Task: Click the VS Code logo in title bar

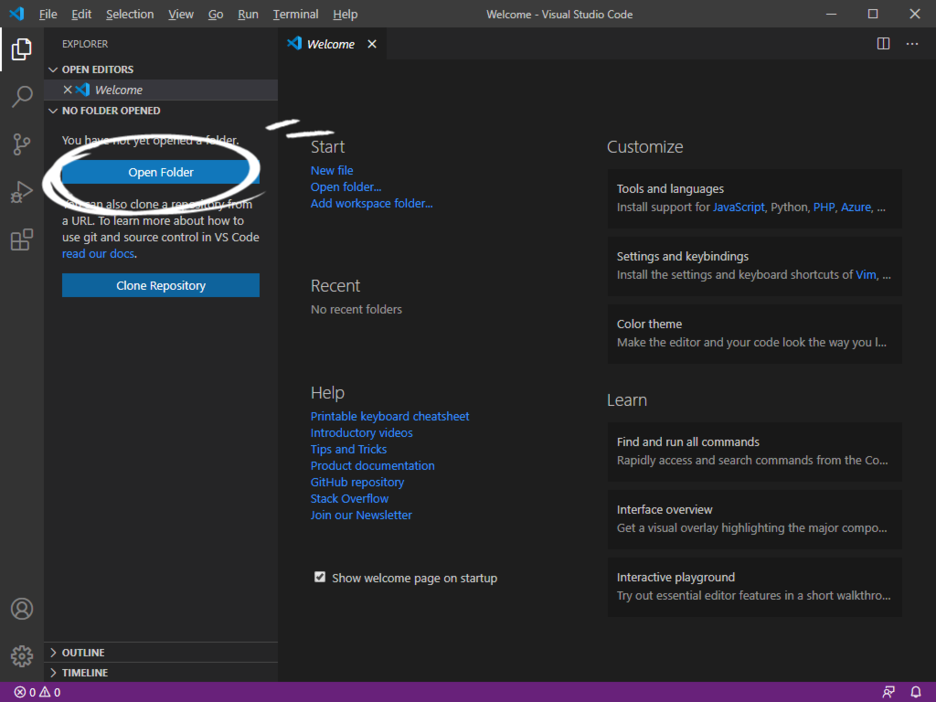Action: point(17,14)
